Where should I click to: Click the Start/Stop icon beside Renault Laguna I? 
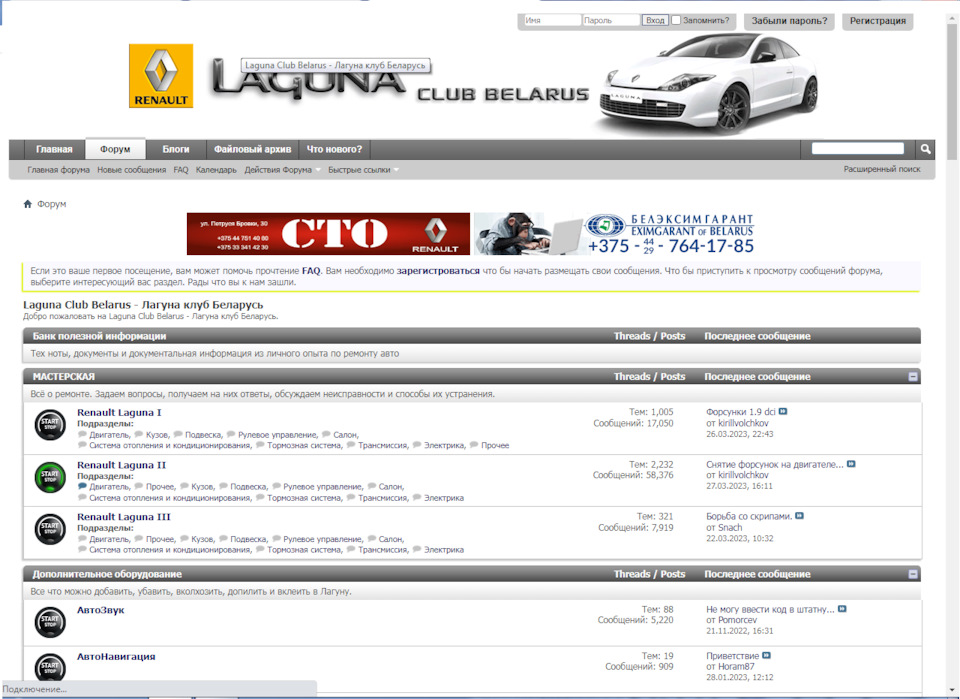tap(50, 425)
